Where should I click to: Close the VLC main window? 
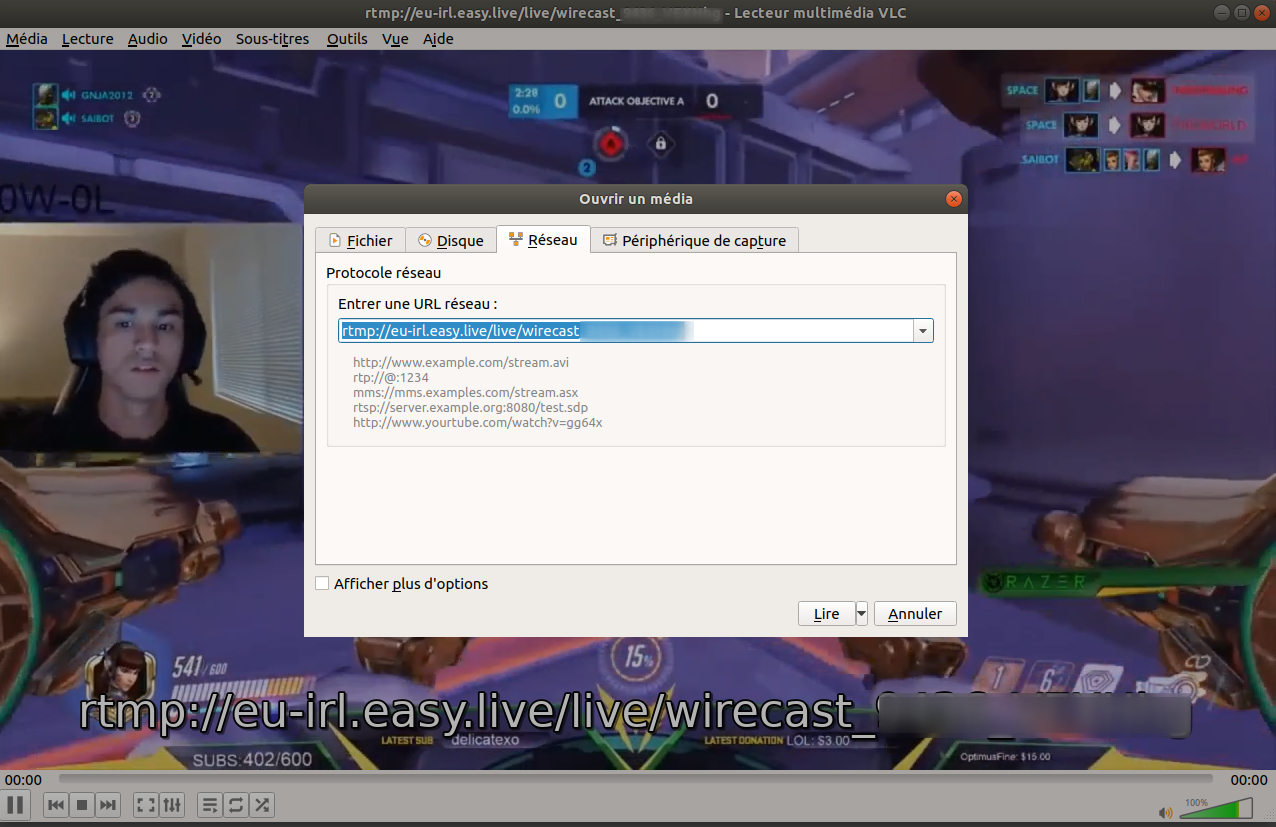1260,13
